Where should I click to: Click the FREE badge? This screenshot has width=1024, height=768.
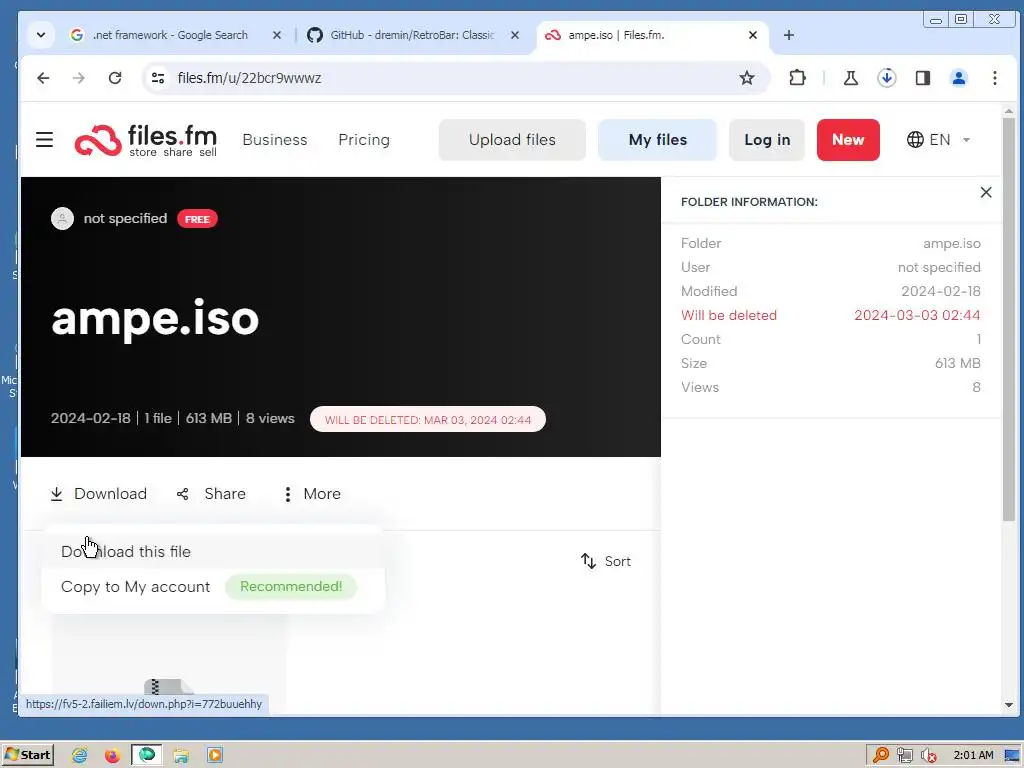pyautogui.click(x=197, y=219)
